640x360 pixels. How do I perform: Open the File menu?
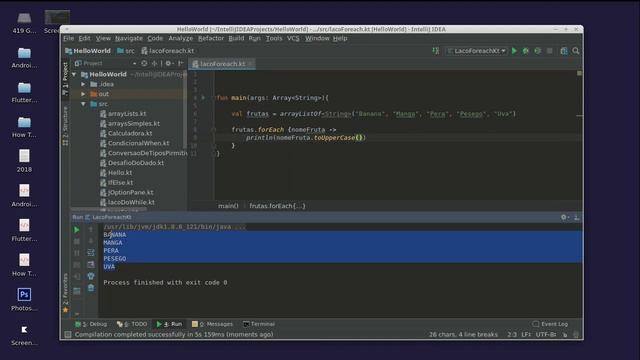[x=69, y=38]
